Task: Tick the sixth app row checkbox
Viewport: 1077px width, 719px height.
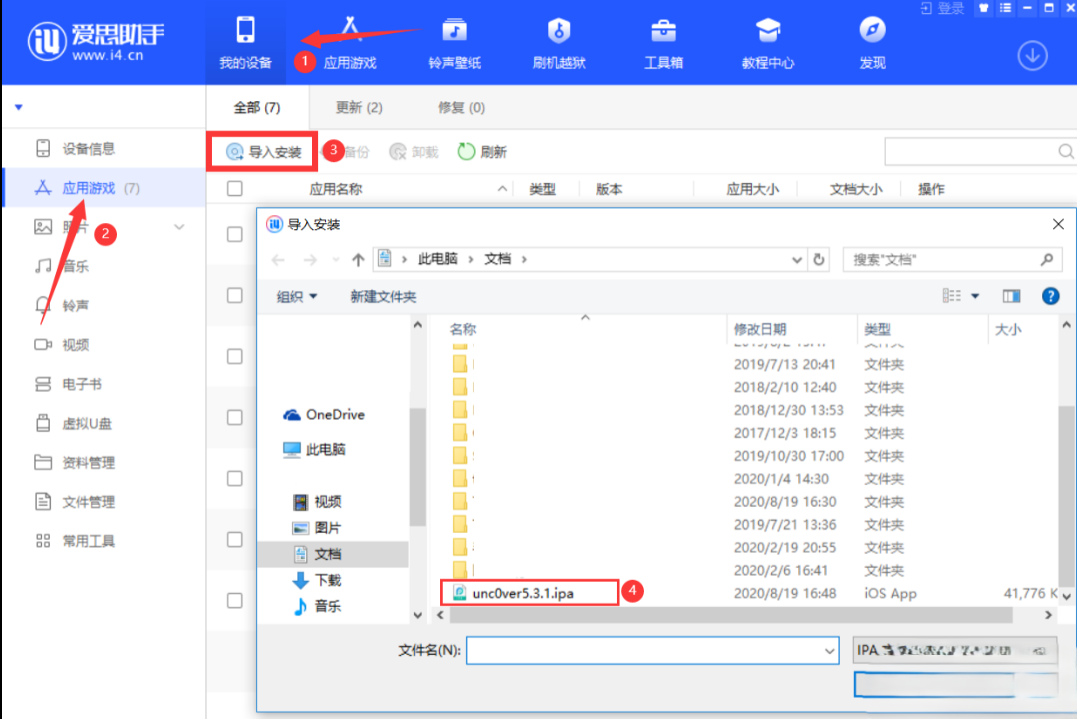Action: pyautogui.click(x=234, y=540)
